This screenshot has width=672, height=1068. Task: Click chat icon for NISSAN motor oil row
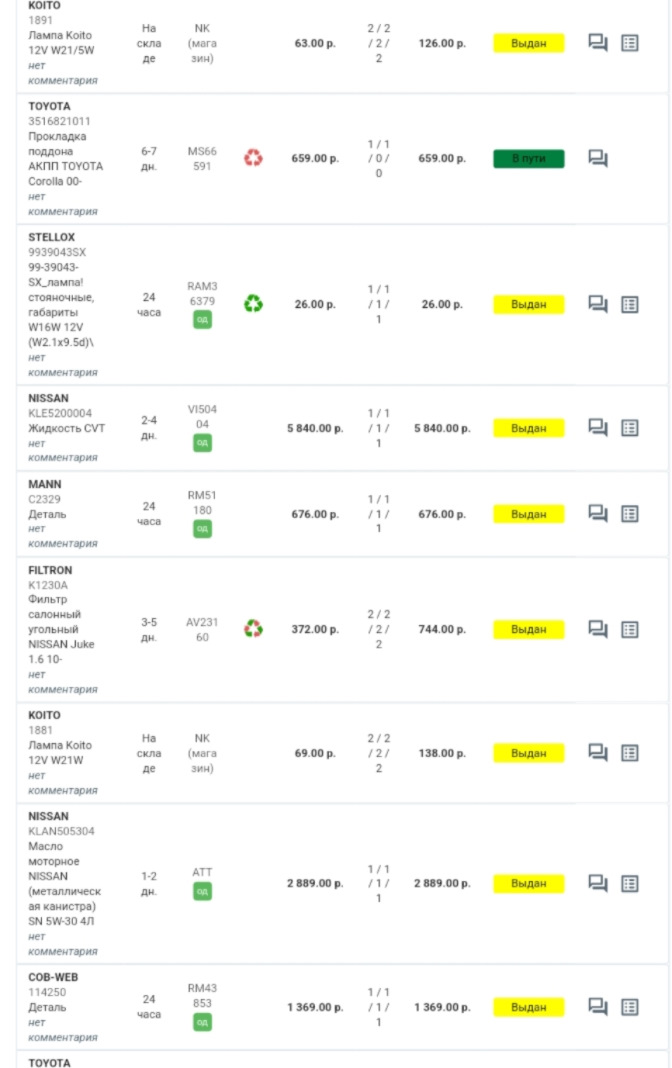tap(598, 883)
